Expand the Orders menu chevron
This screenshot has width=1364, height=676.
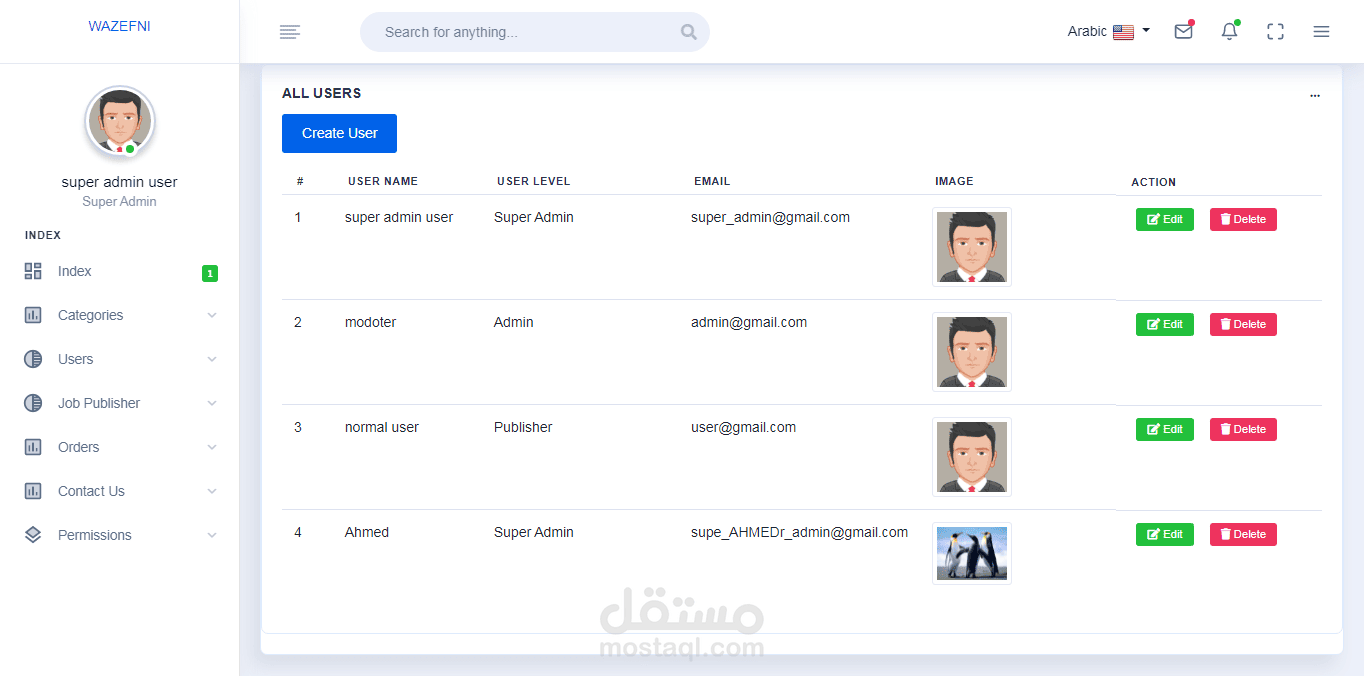[x=212, y=447]
